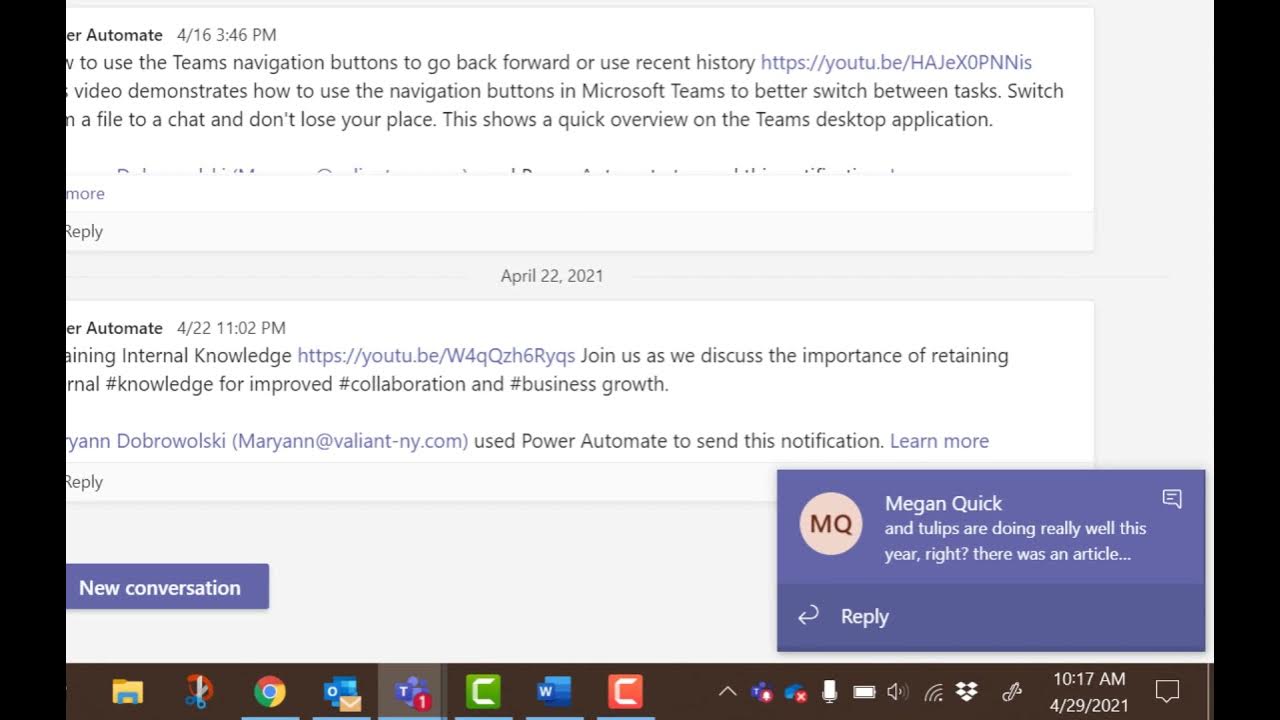Open the Snipping tool taskbar icon
The image size is (1280, 720).
coord(198,691)
